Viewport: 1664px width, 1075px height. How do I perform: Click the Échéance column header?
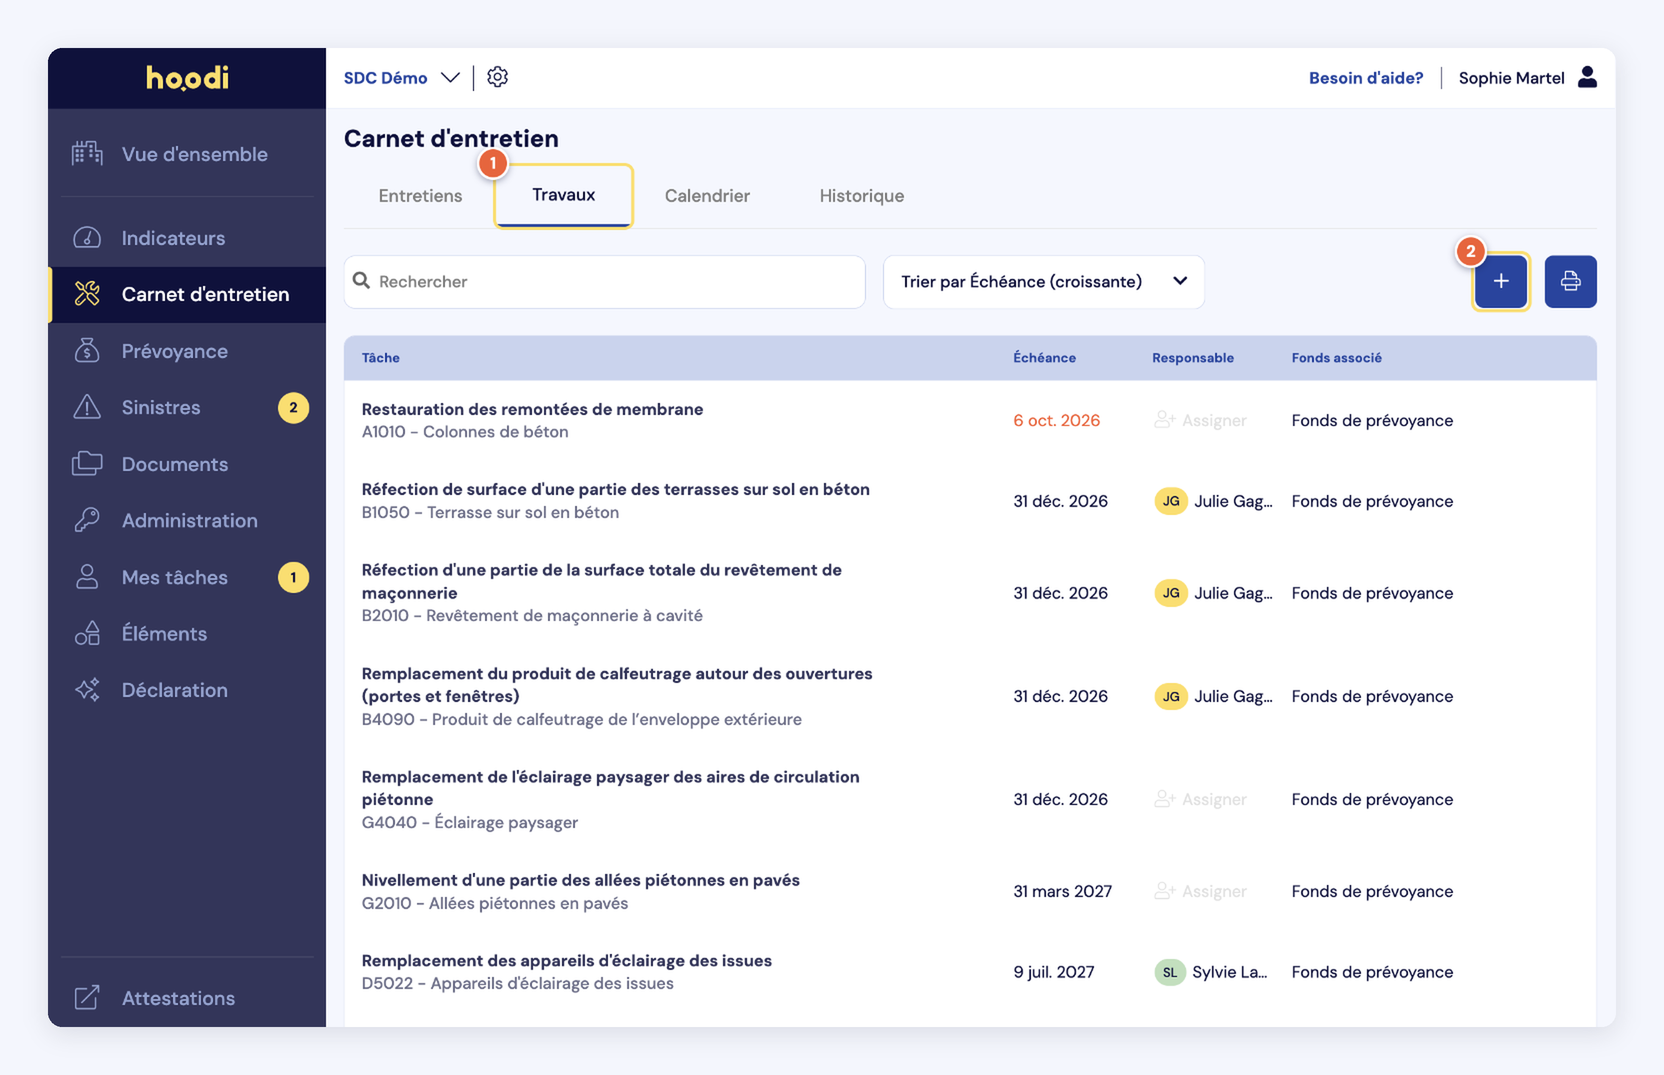click(1044, 358)
